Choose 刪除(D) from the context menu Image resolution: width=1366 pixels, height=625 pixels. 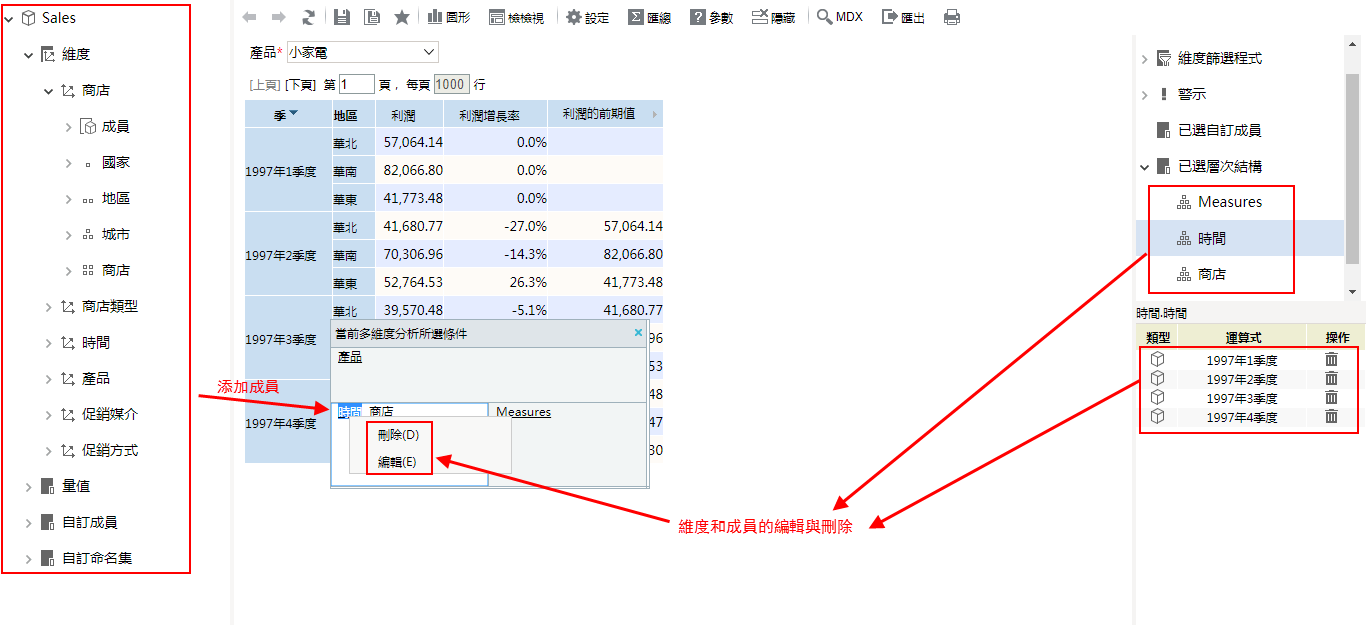(x=398, y=435)
